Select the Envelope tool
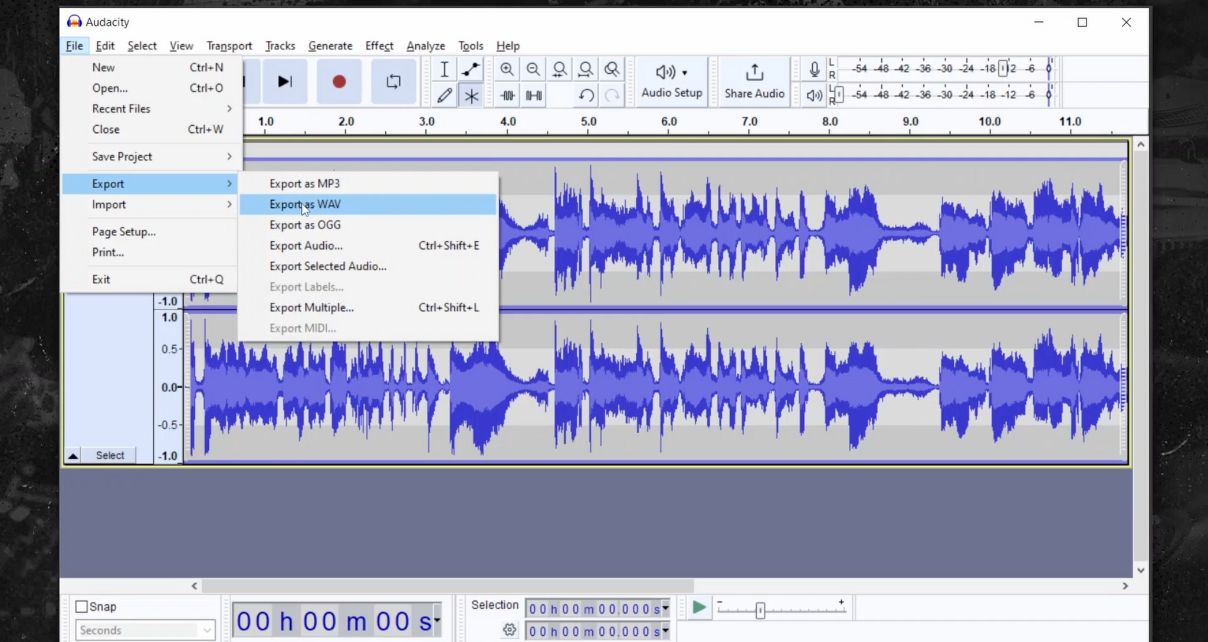Screen dimensions: 1208x642 click(x=471, y=69)
